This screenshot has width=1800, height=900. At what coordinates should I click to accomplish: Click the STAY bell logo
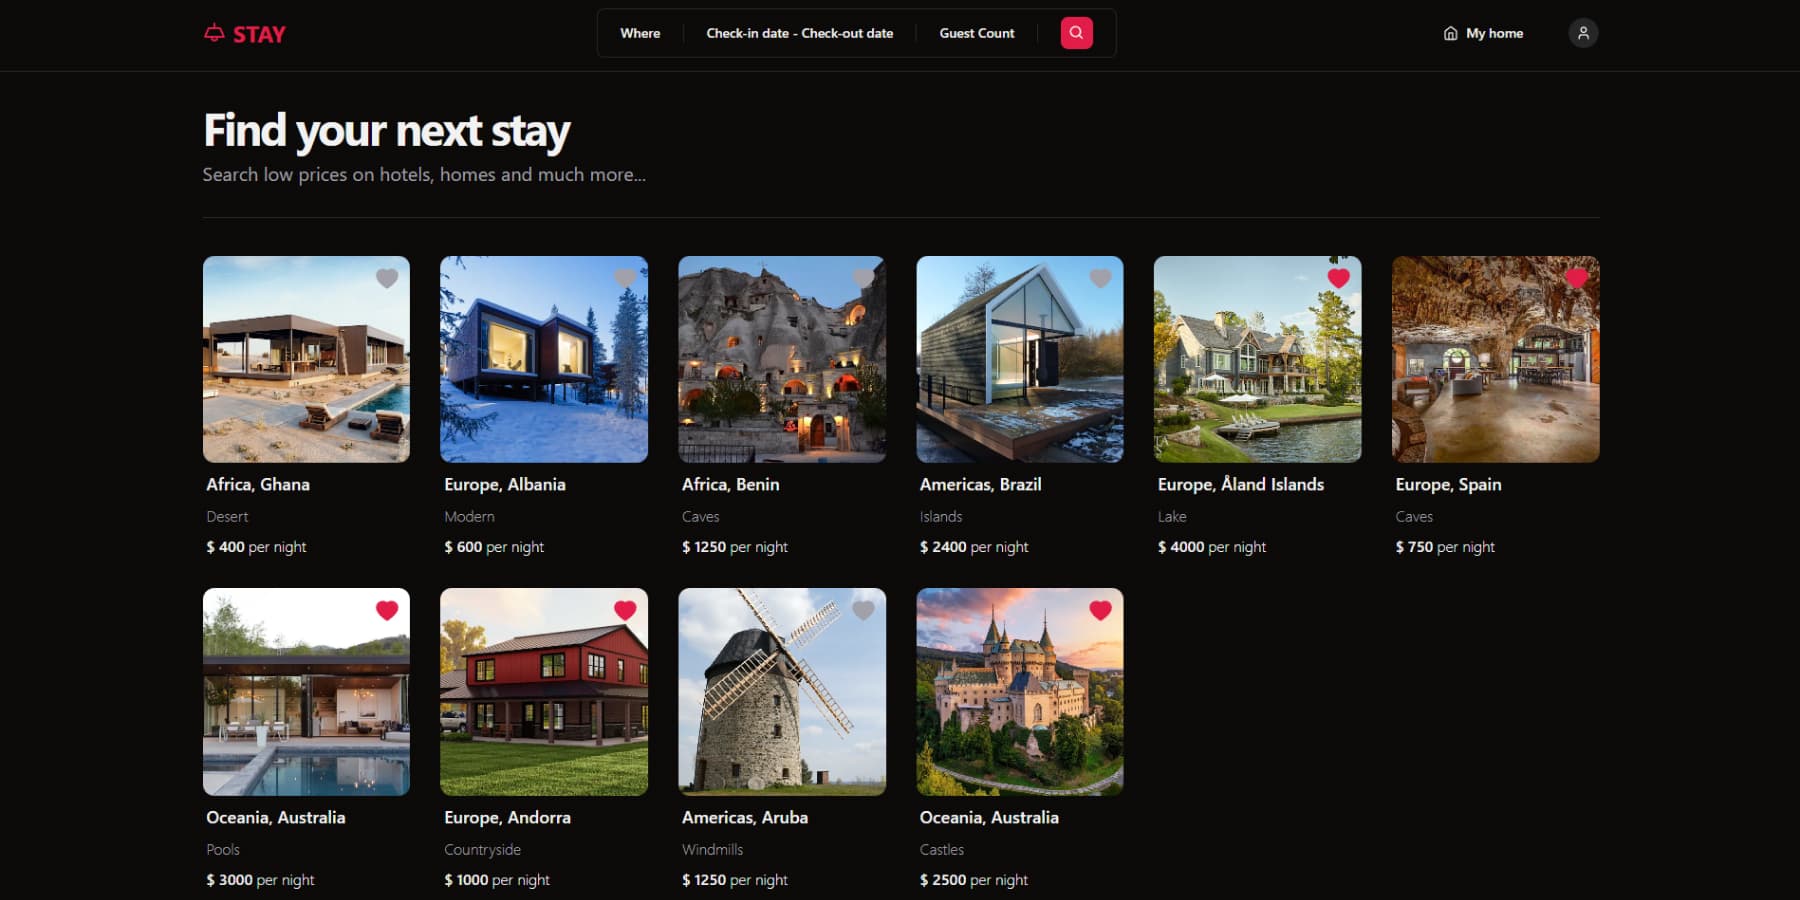point(245,34)
